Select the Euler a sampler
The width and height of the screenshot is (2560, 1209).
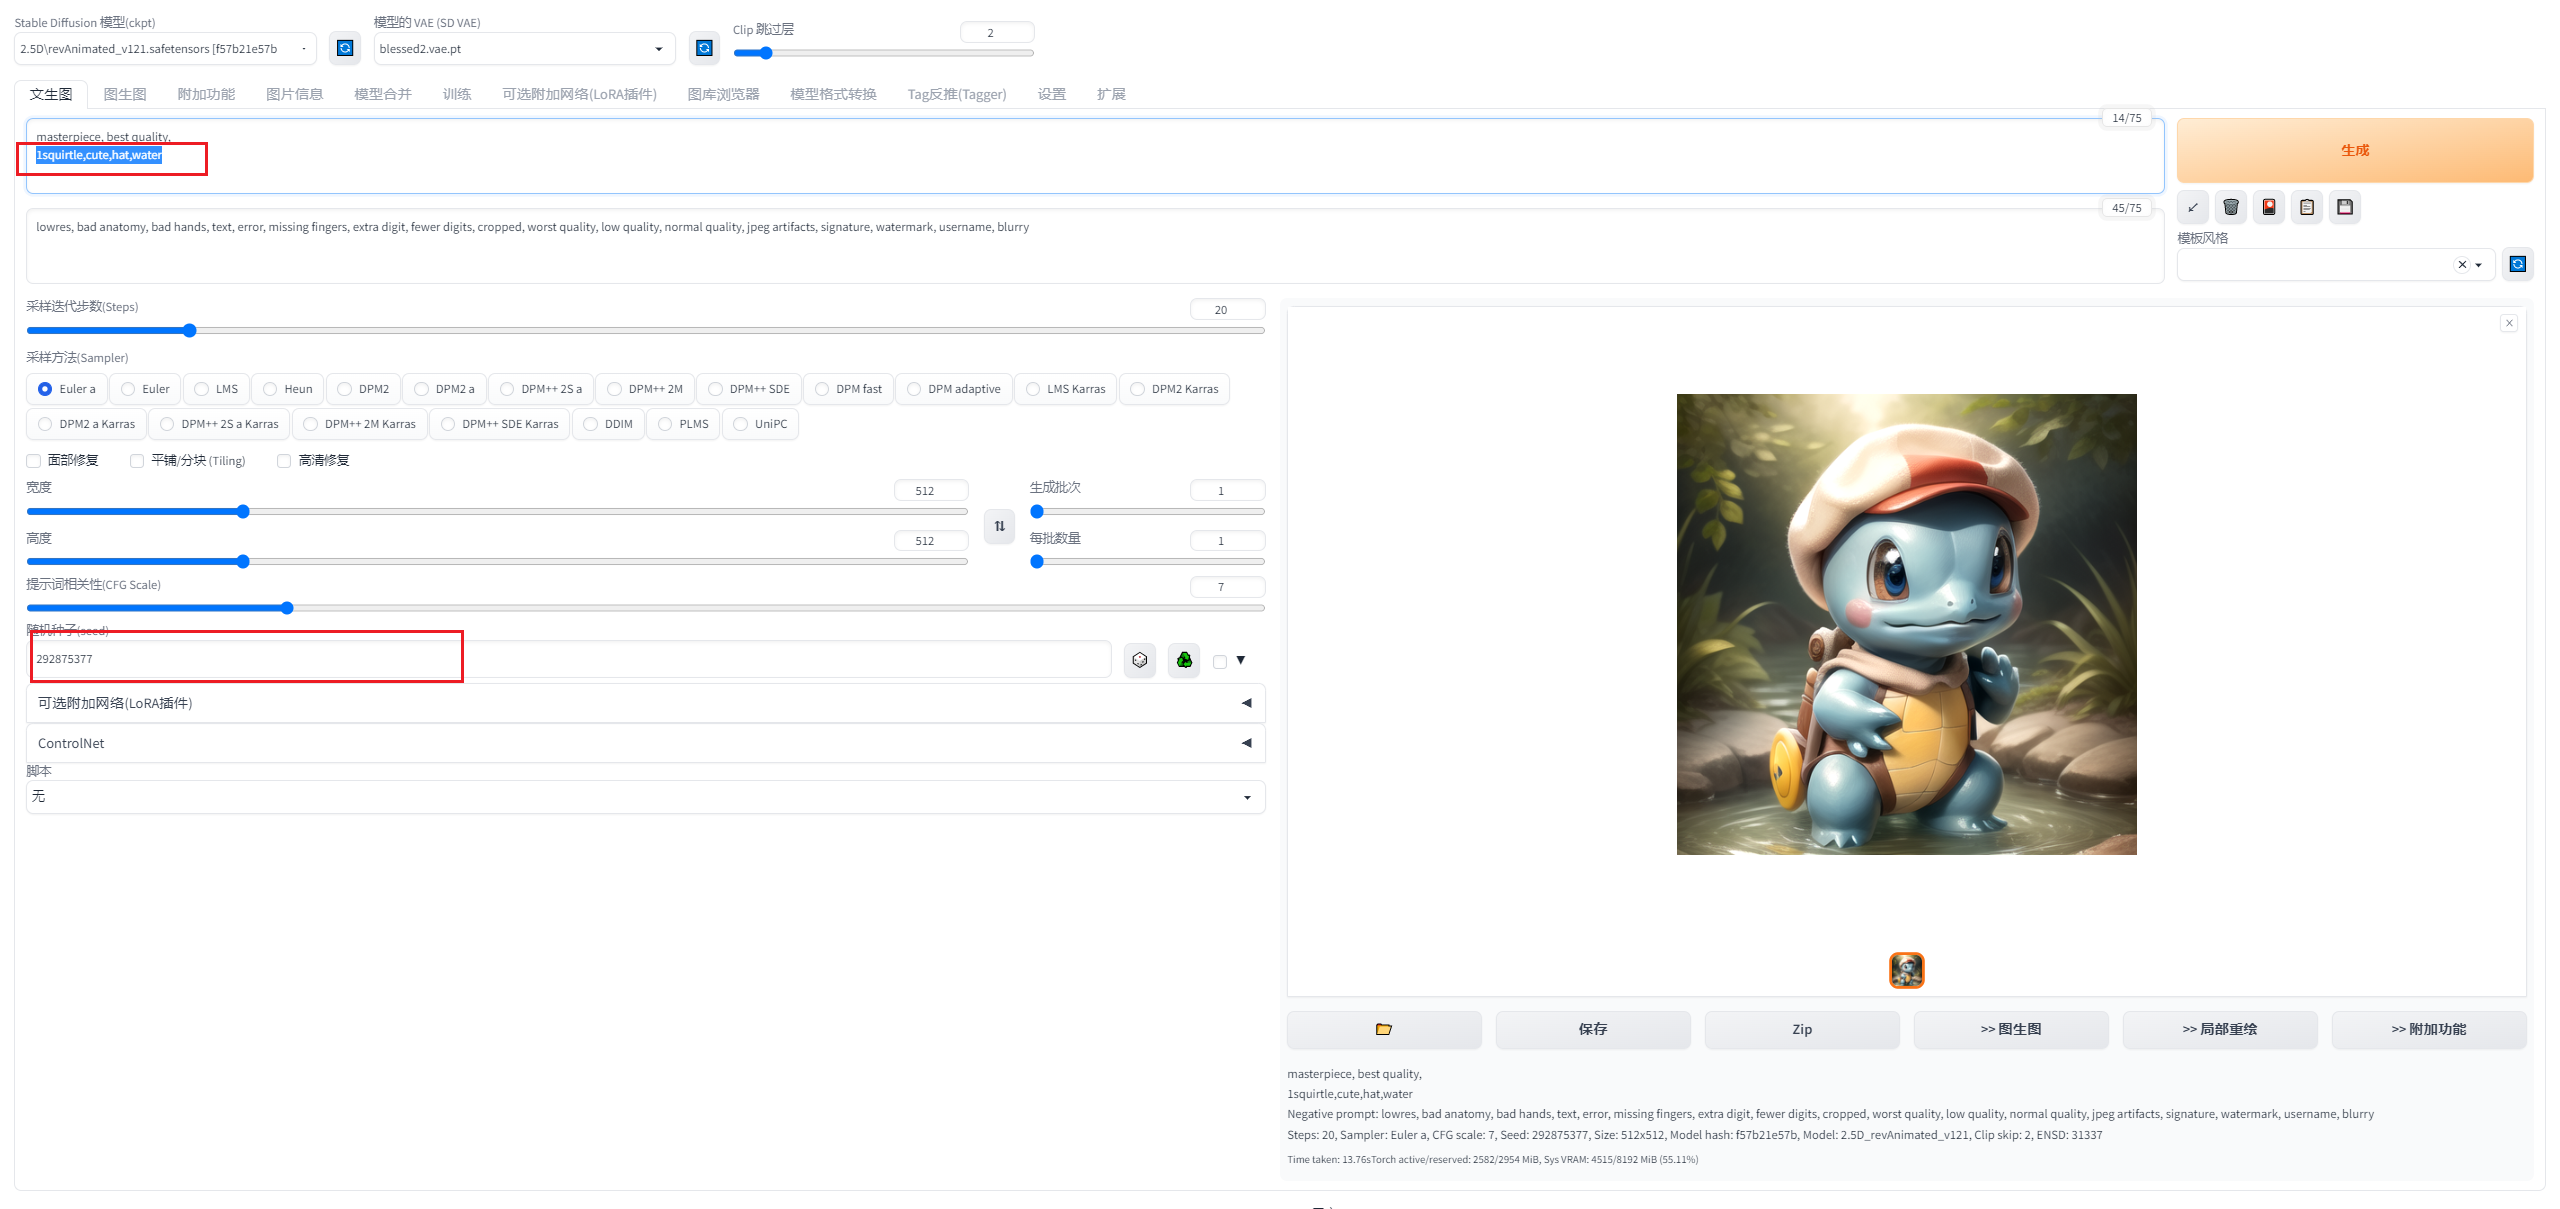[67, 389]
